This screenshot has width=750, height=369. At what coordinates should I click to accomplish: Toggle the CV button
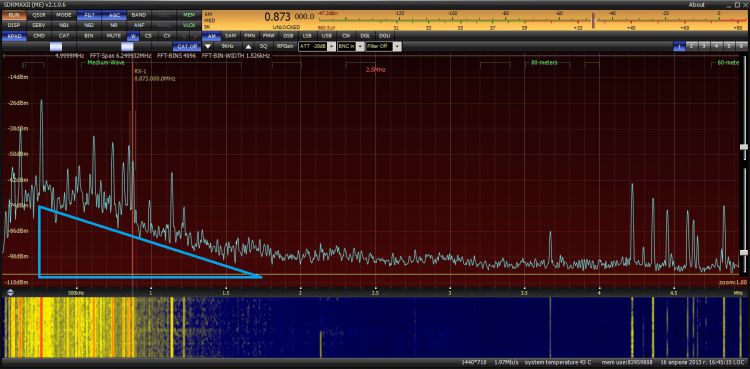(167, 35)
